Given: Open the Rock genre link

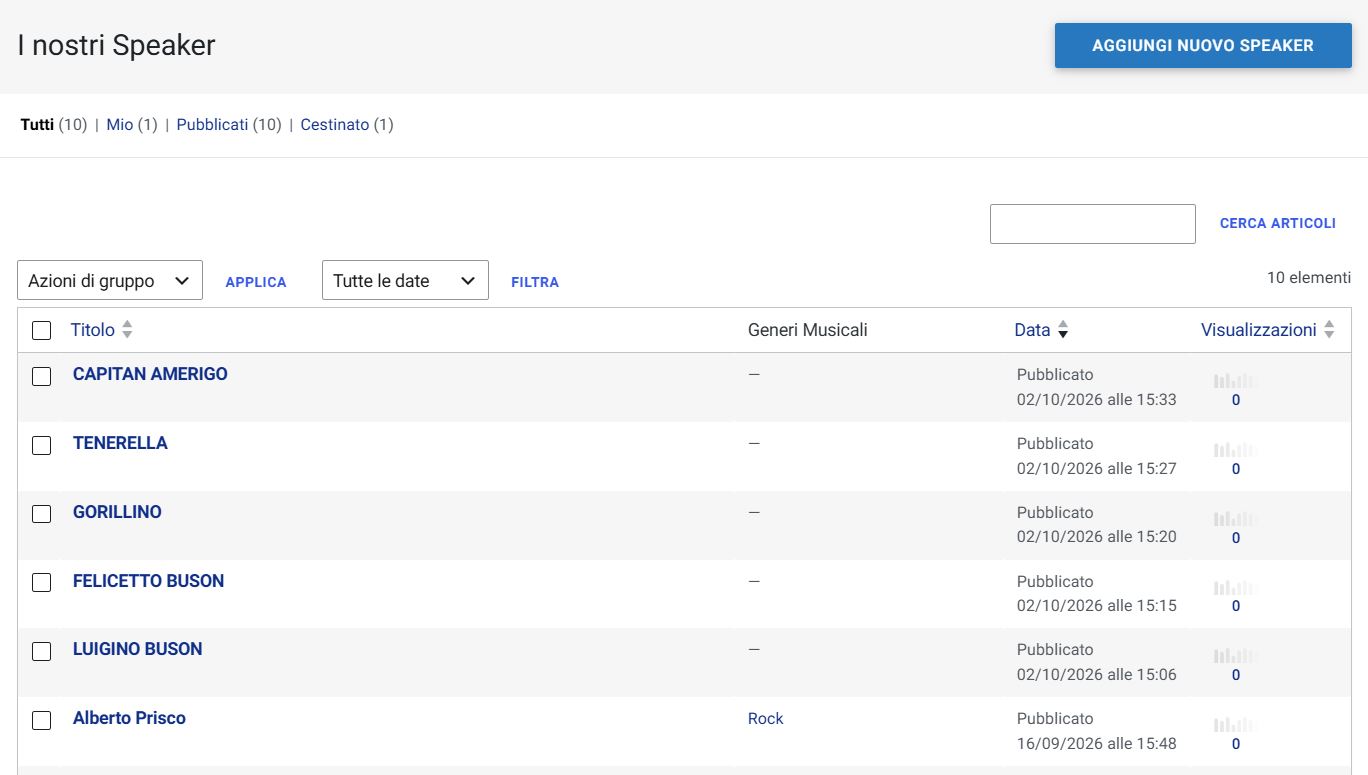Looking at the screenshot, I should pos(765,718).
